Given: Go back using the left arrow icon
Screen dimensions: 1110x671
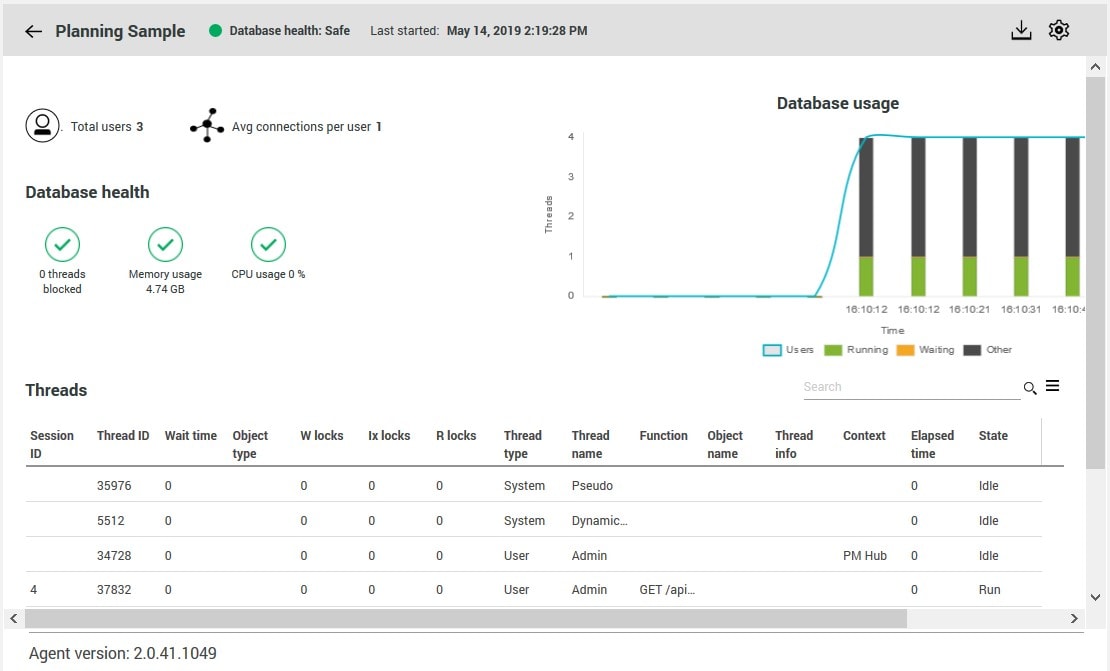Looking at the screenshot, I should (x=33, y=31).
